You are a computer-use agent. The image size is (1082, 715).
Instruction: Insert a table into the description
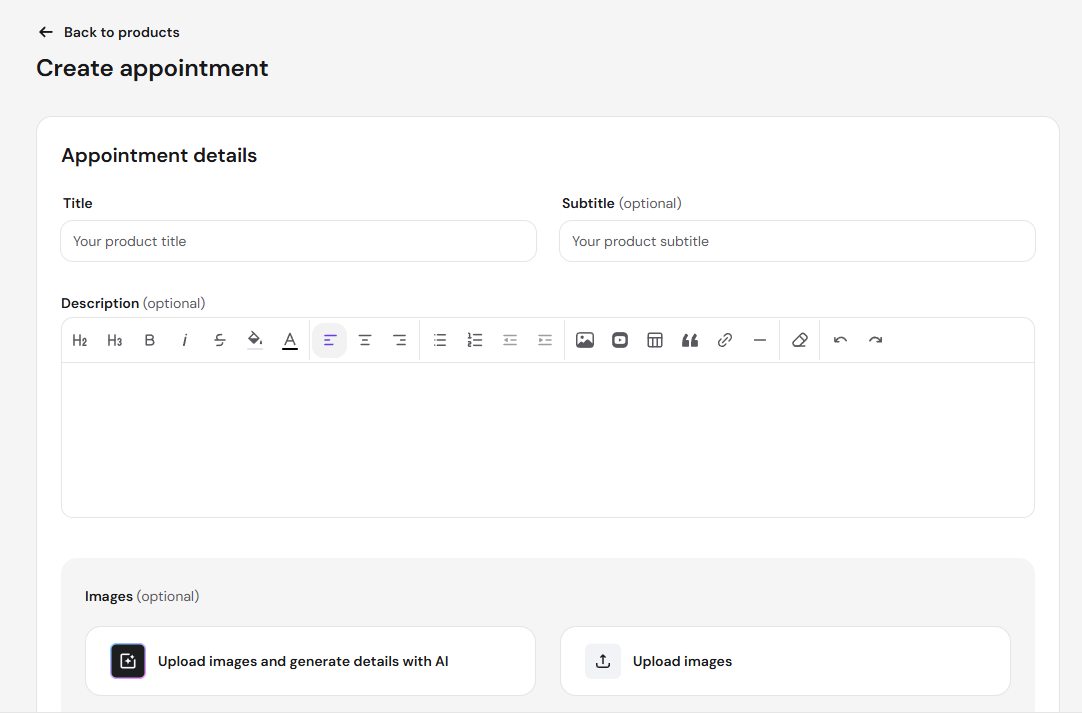pyautogui.click(x=655, y=340)
